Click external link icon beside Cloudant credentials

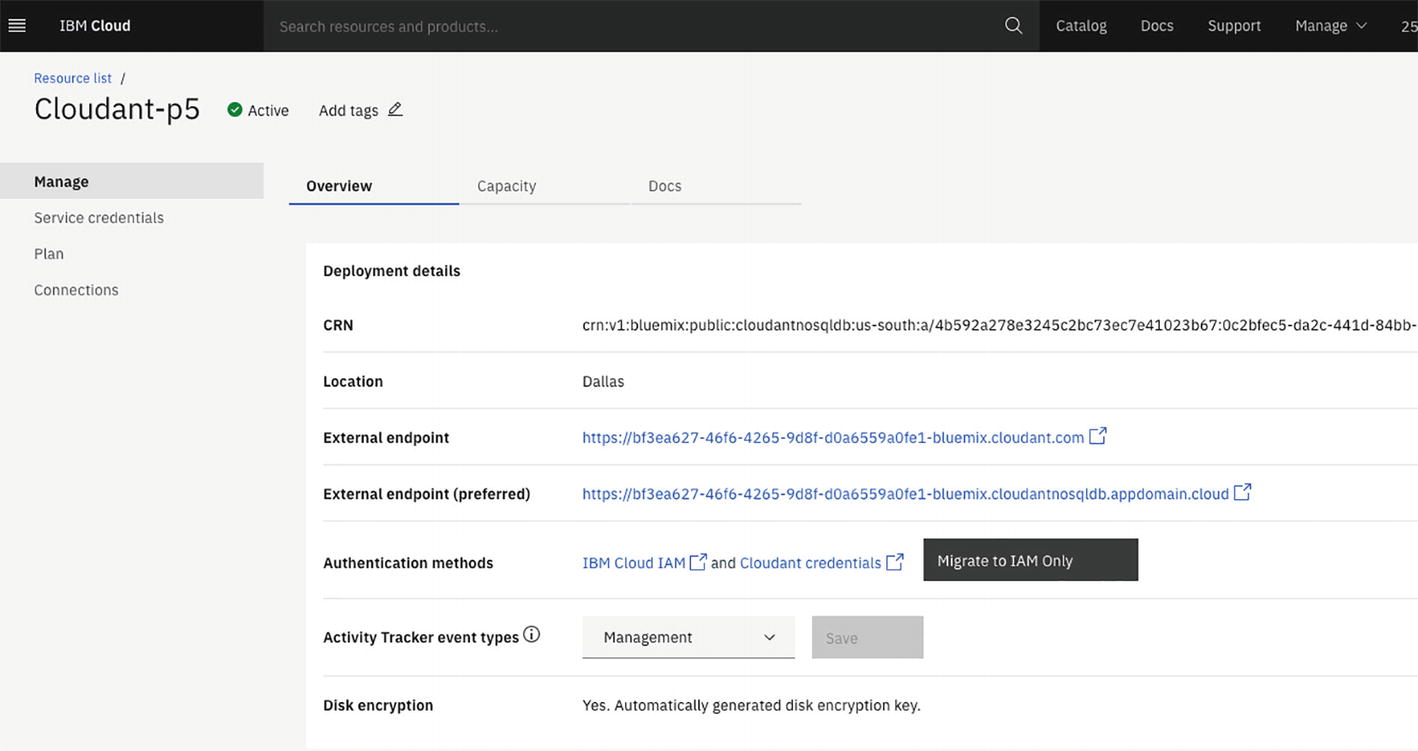[x=894, y=562]
